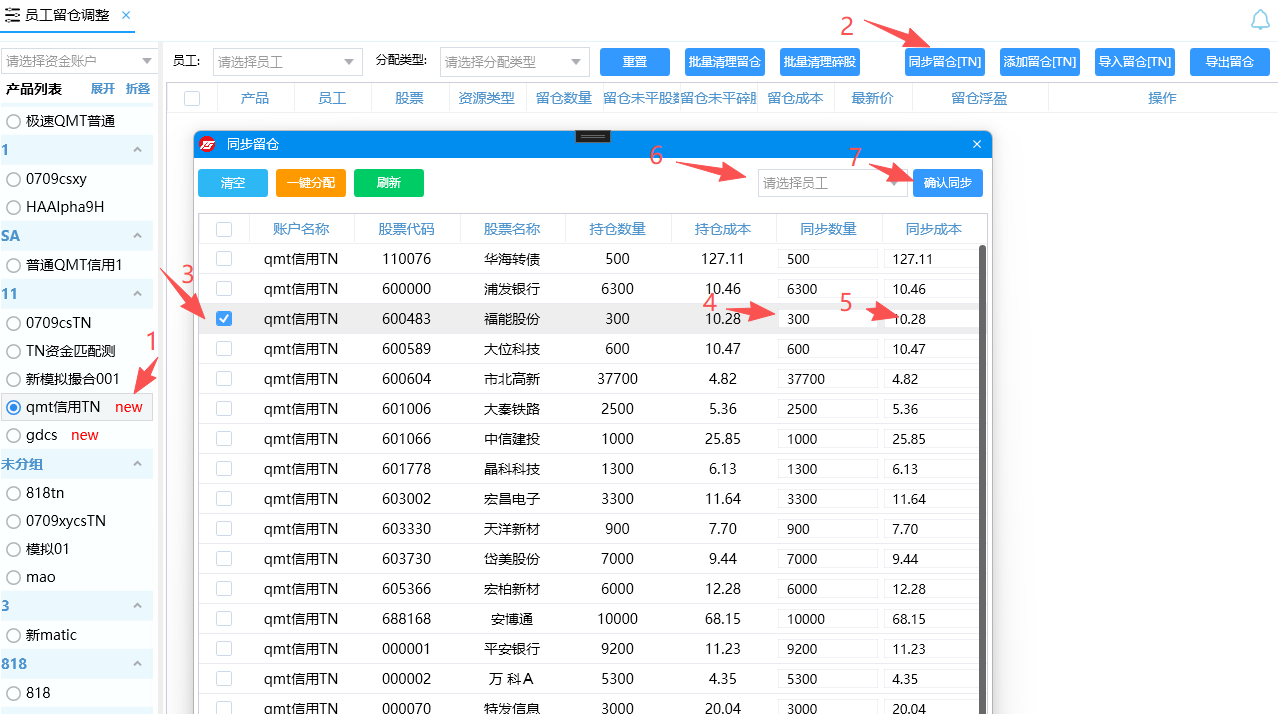Click the green 刷新 button

pyautogui.click(x=389, y=183)
